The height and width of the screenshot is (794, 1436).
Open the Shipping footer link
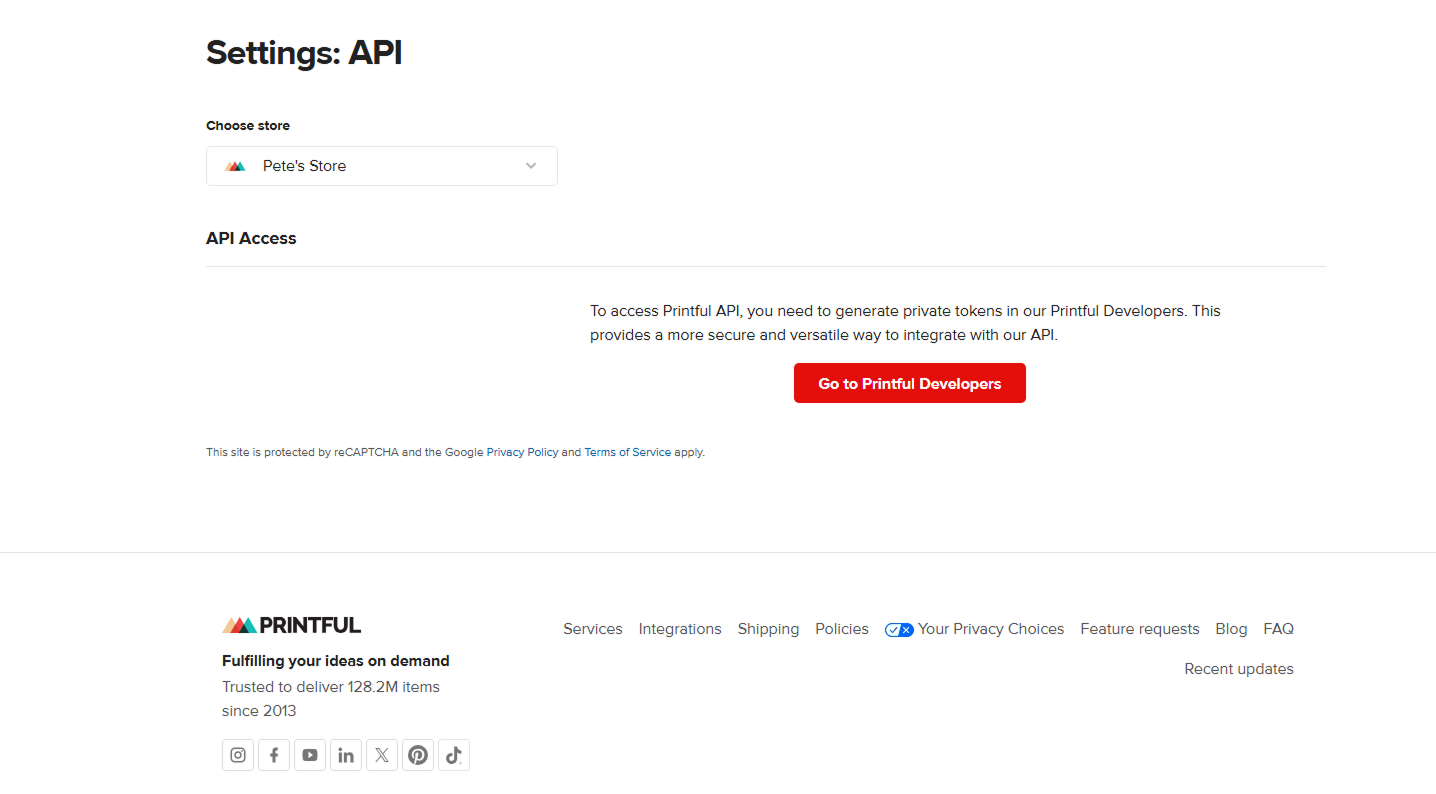tap(768, 629)
